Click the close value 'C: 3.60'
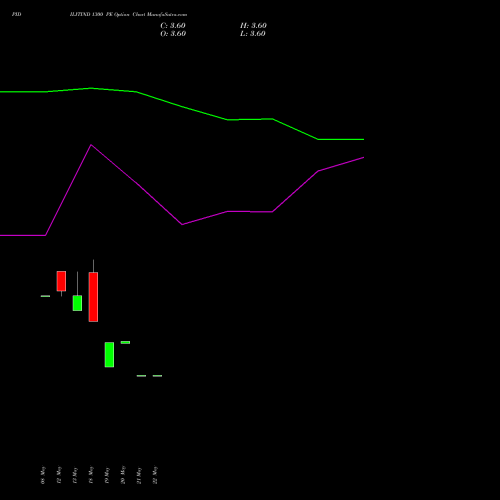Image resolution: width=500 pixels, height=500 pixels. 173,26
